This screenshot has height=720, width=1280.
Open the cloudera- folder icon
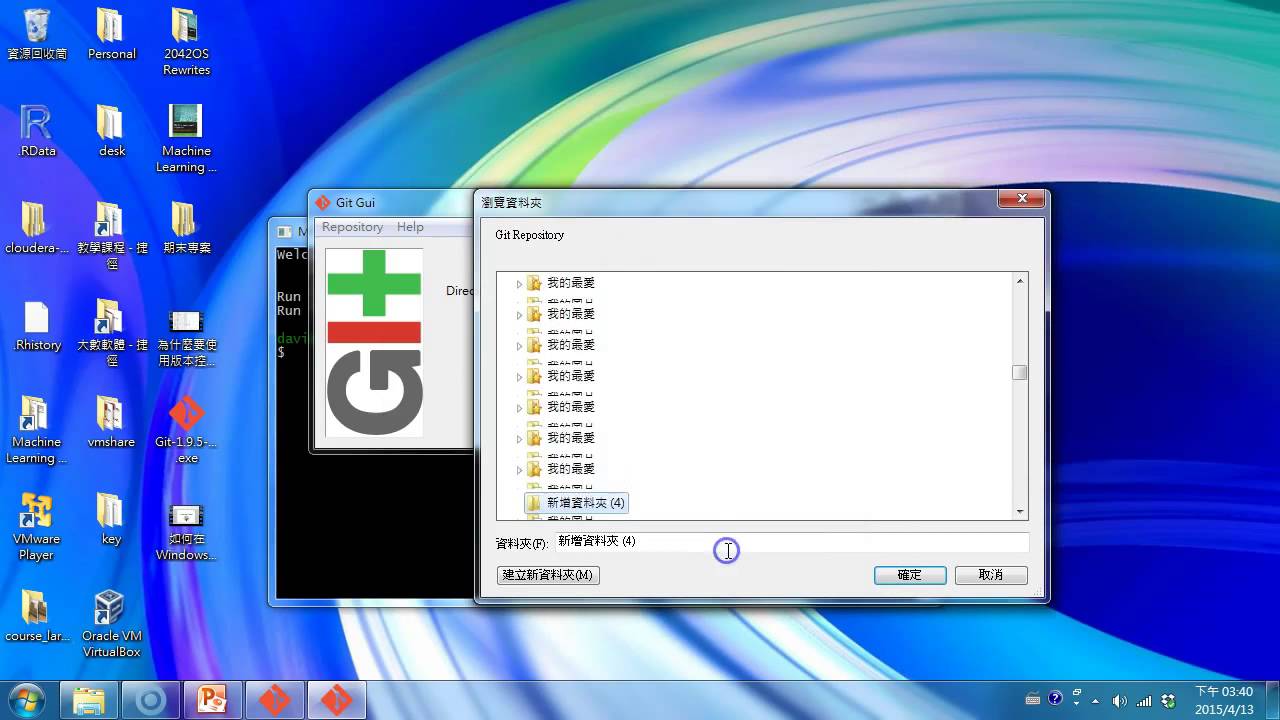click(x=36, y=229)
